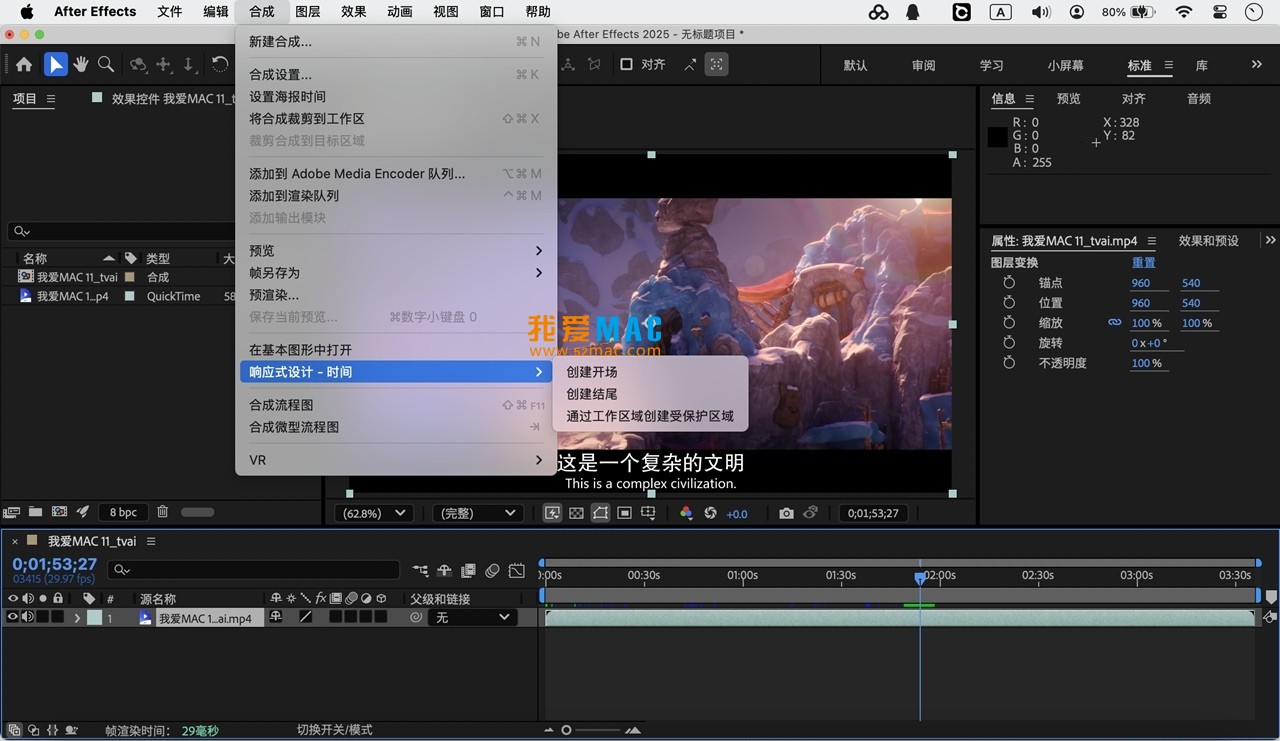The image size is (1280, 741).
Task: Create a new folder in Project panel
Action: coord(35,512)
